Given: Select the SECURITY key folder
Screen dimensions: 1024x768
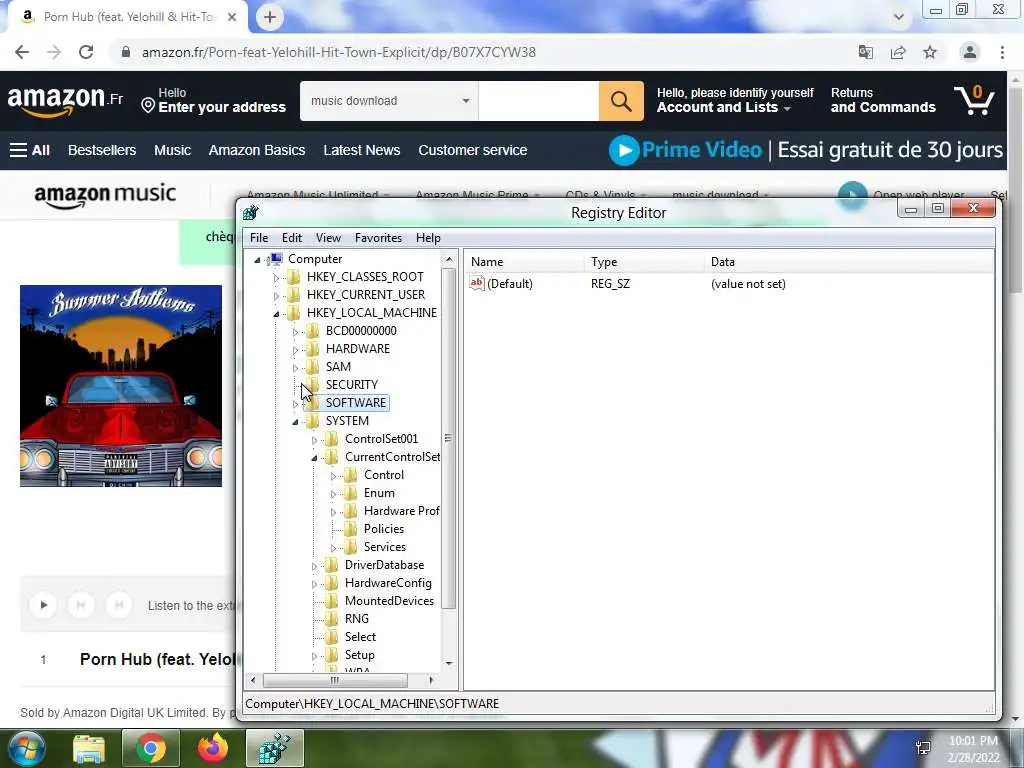Looking at the screenshot, I should [x=351, y=385].
